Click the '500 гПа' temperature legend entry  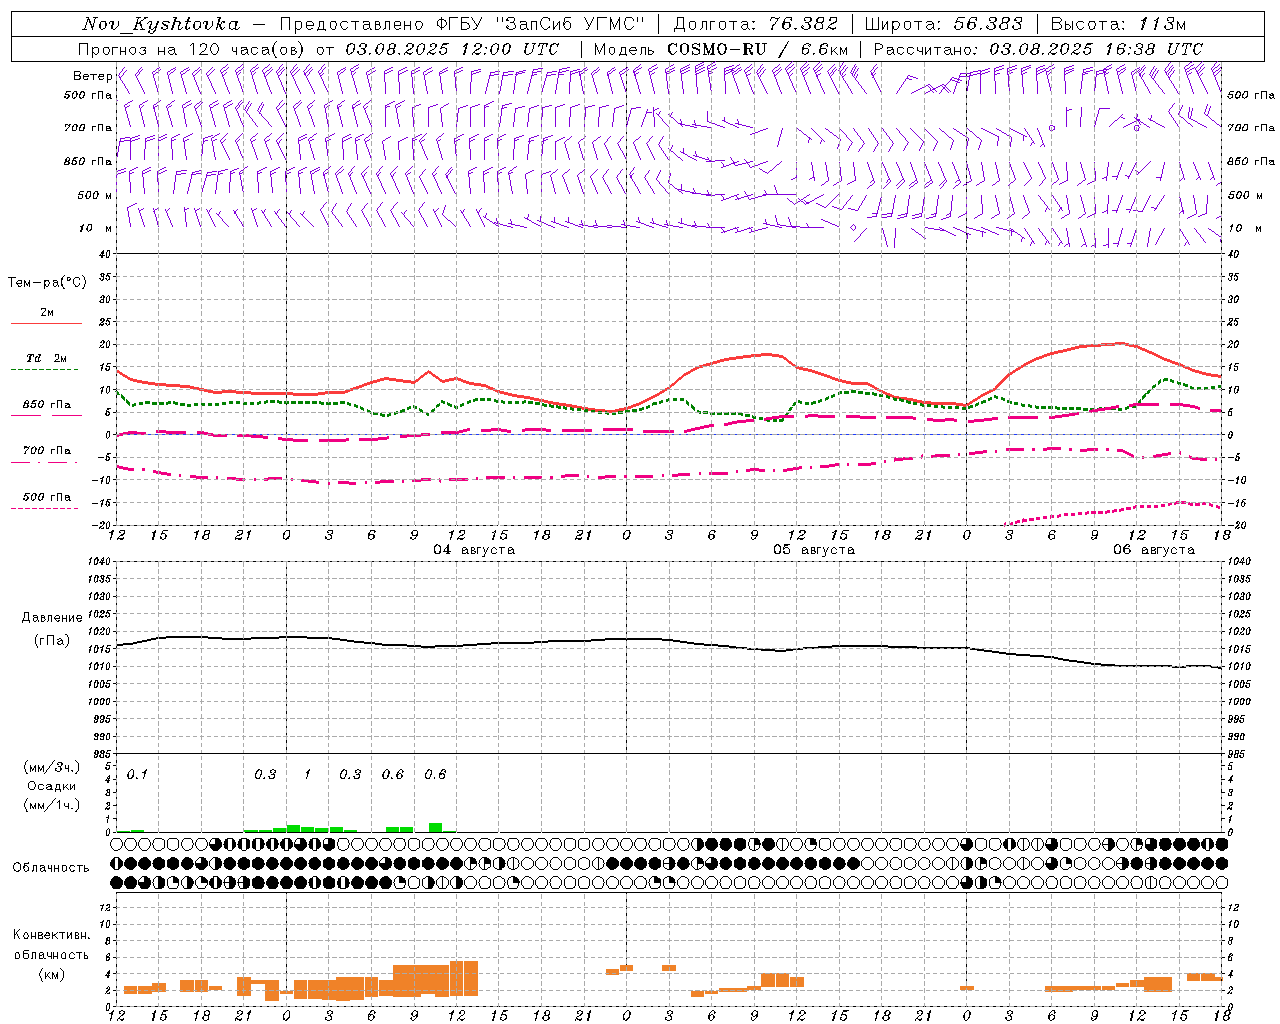click(x=47, y=497)
